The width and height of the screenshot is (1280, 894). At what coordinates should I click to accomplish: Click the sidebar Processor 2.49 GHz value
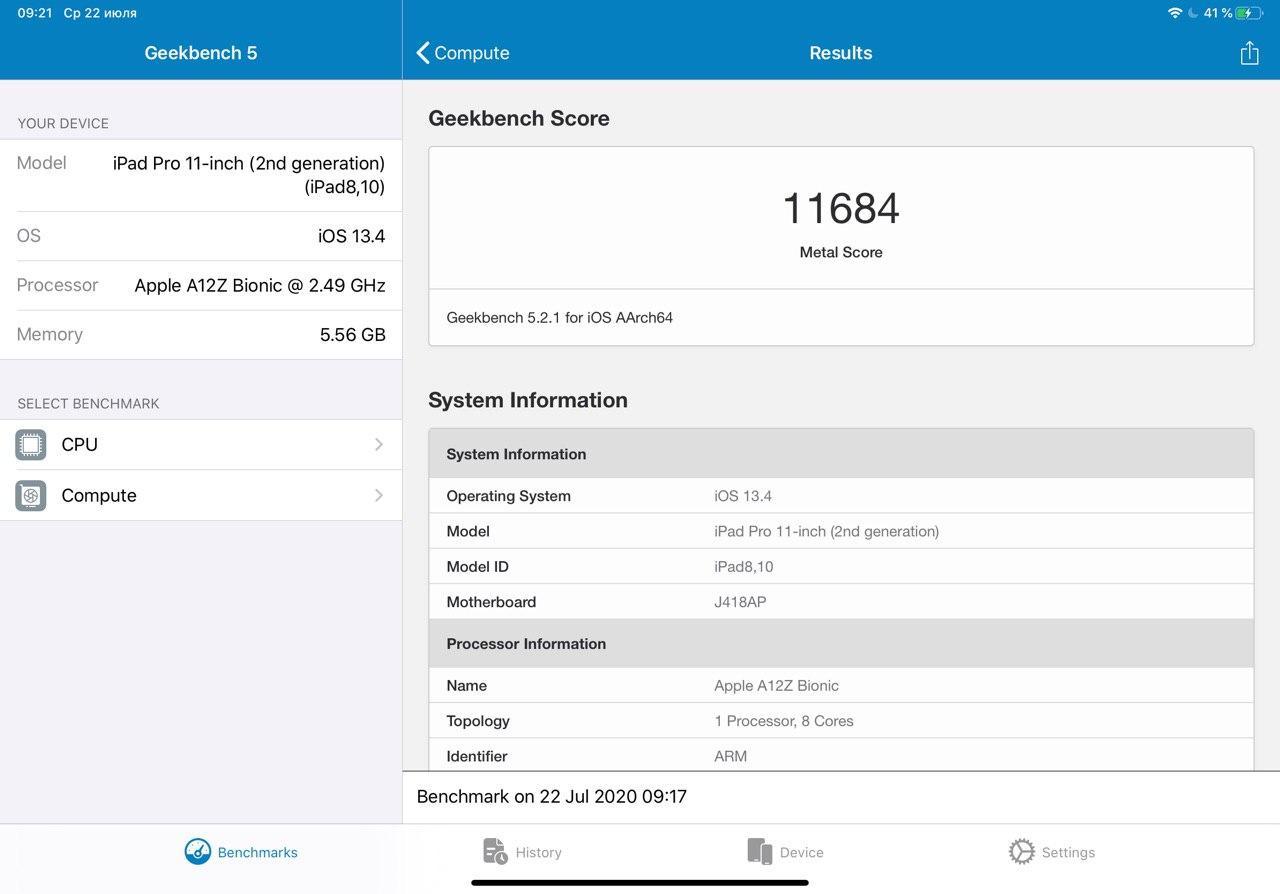tap(260, 285)
